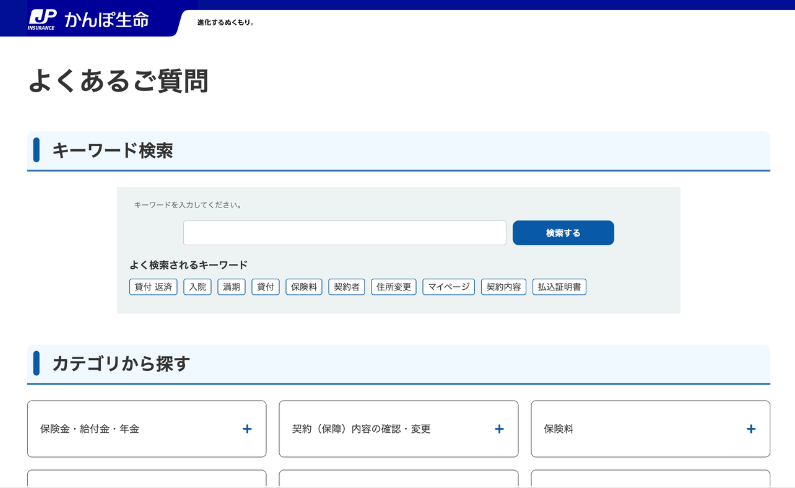795x488 pixels.
Task: Click the plus icon on 保険金・給付金・年金
Action: [x=247, y=429]
